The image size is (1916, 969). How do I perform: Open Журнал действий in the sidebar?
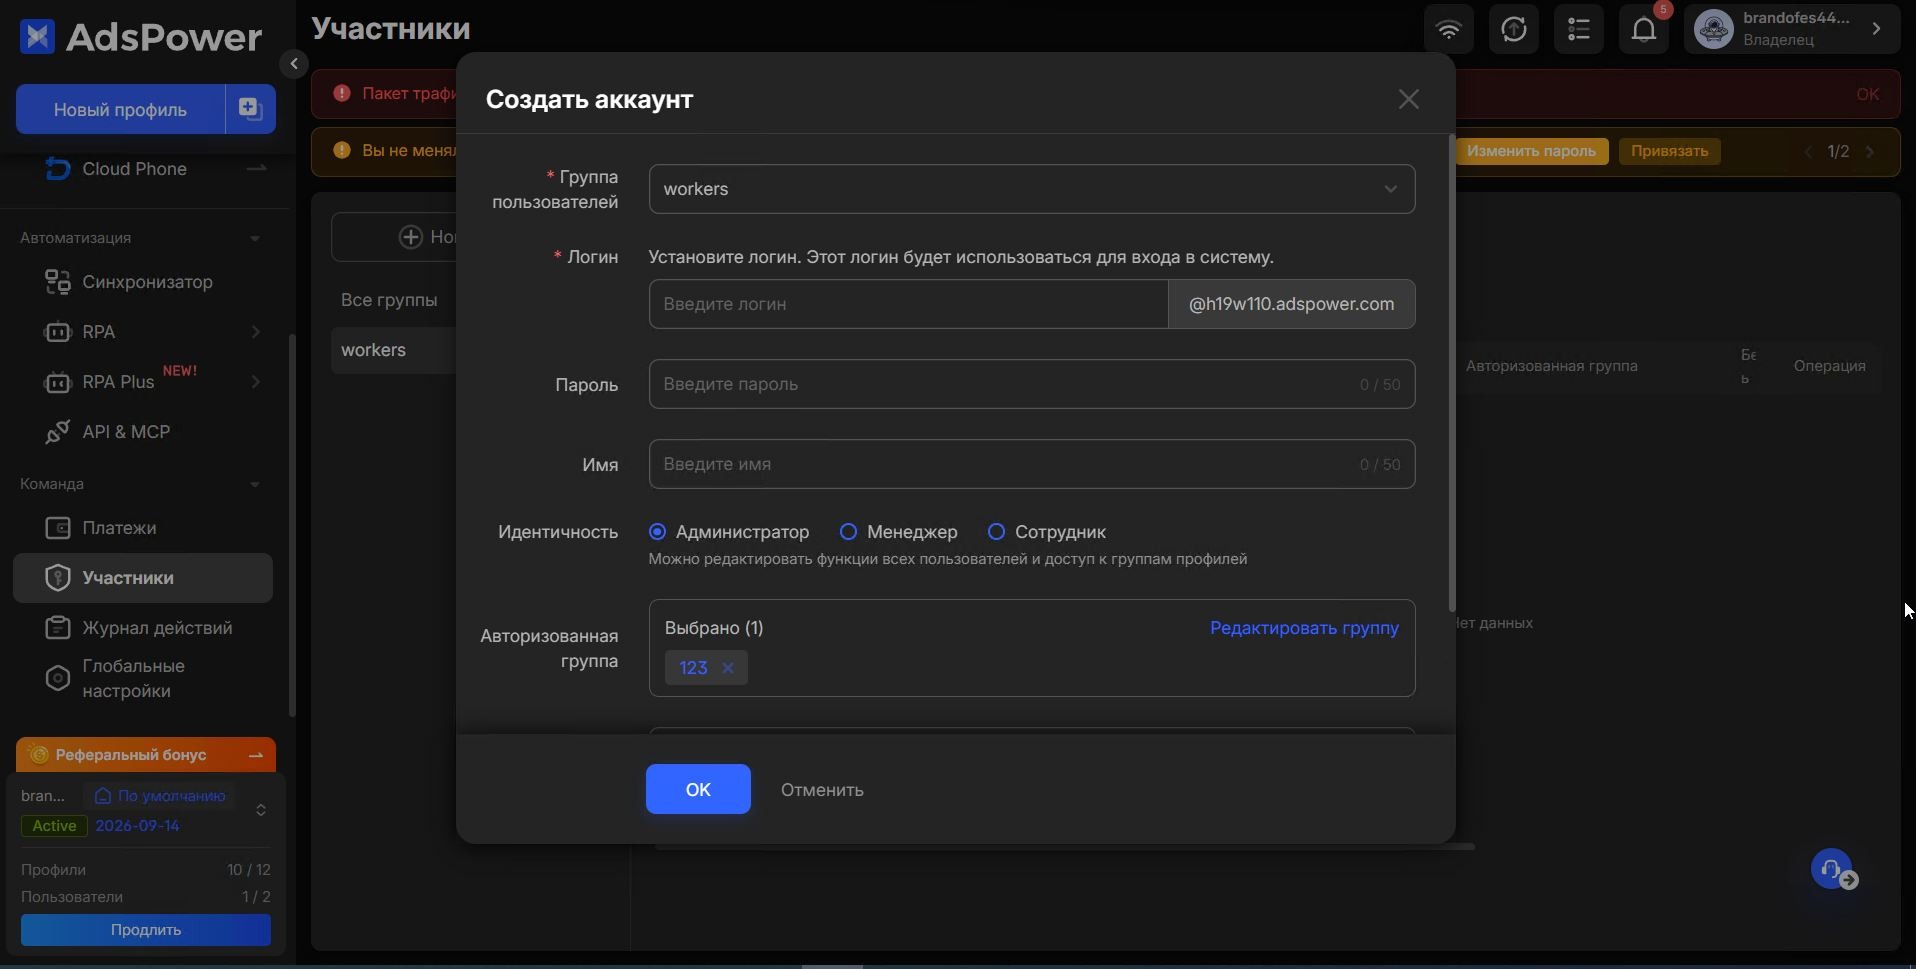point(143,628)
